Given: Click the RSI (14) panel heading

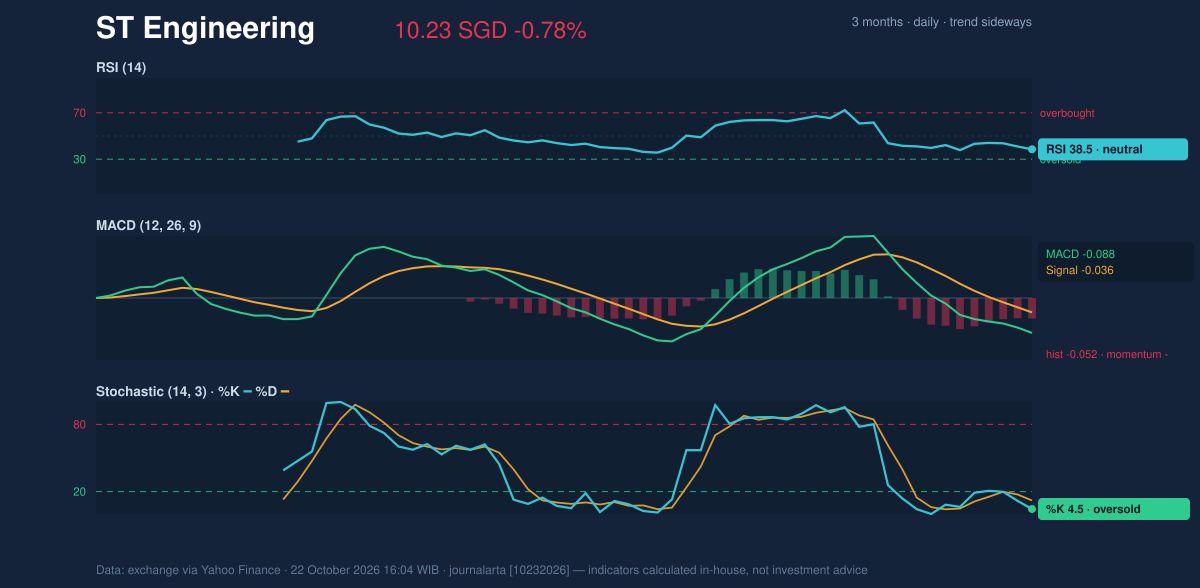Looking at the screenshot, I should pos(121,68).
